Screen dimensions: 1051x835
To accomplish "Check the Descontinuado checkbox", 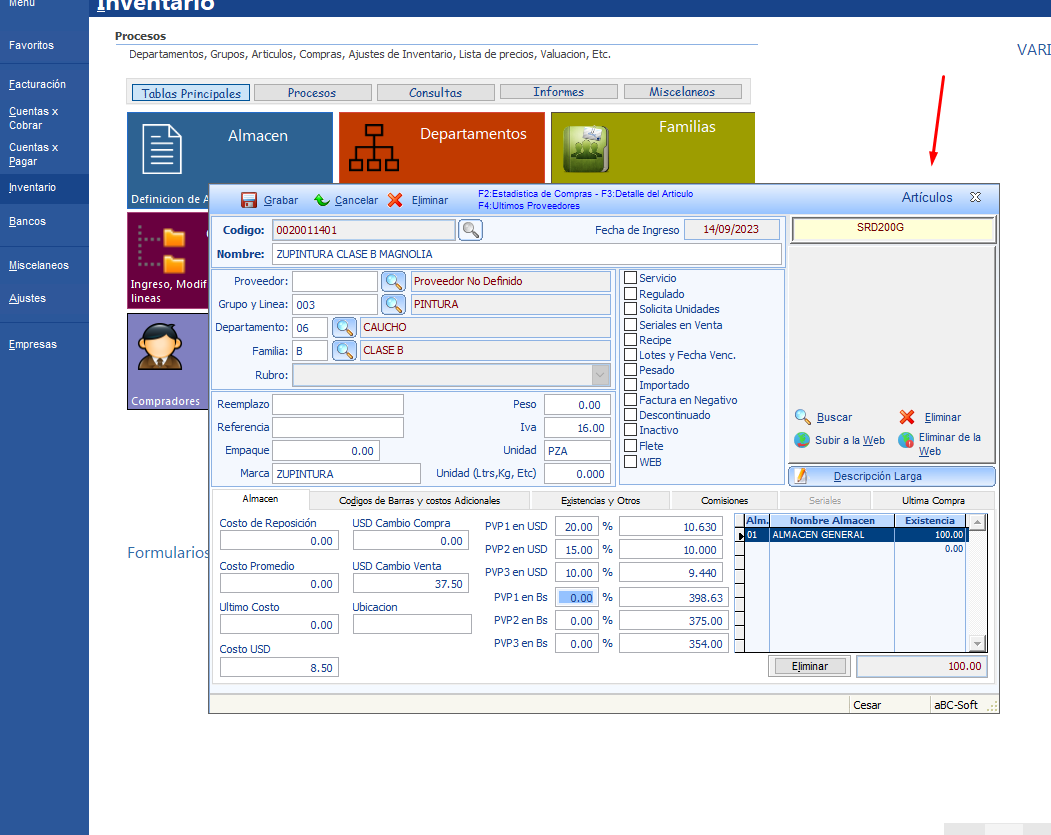I will tap(630, 415).
